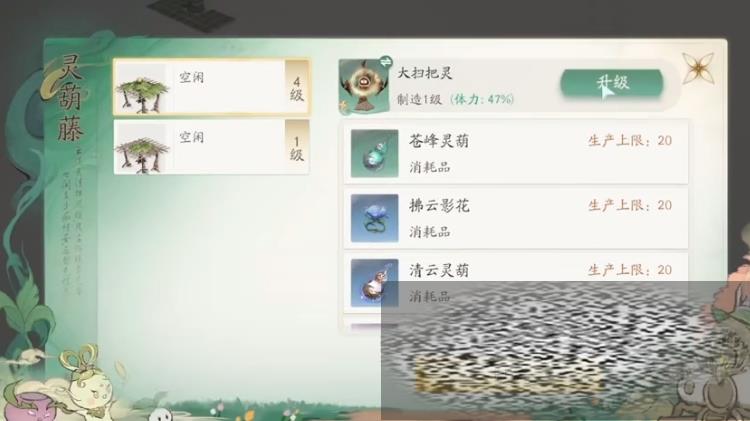The height and width of the screenshot is (421, 750).
Task: Open the 苍峰灵葫 recipe row
Action: coord(516,153)
